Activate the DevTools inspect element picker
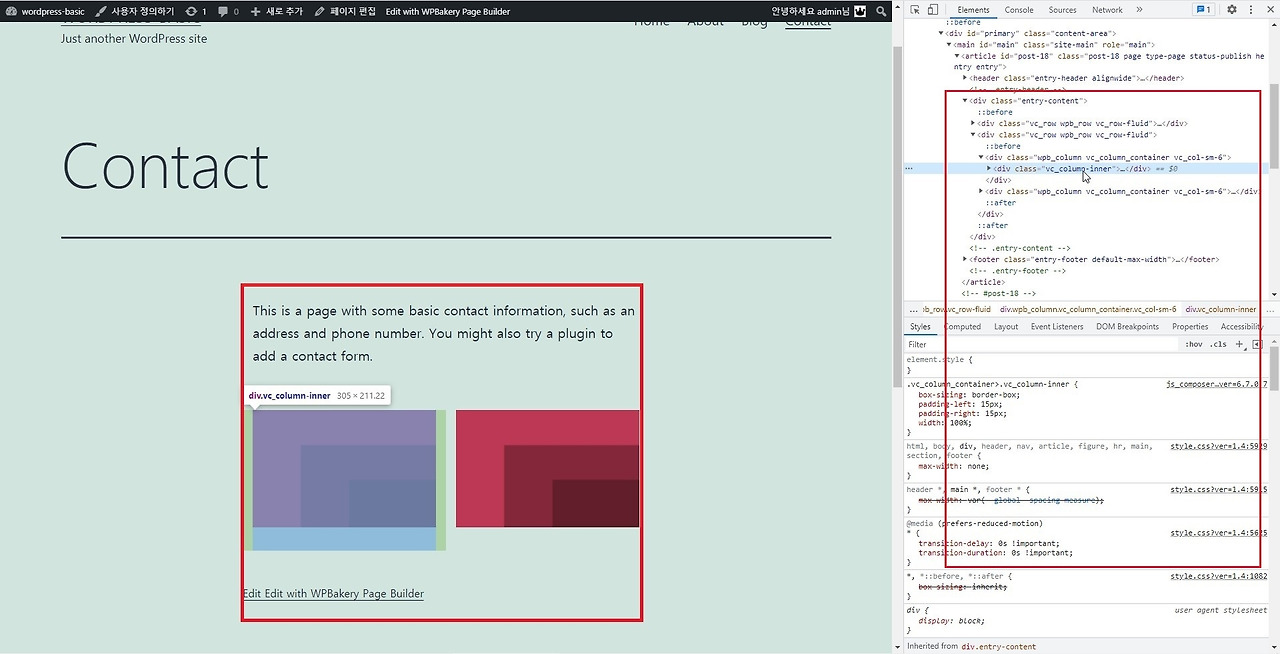The image size is (1280, 654). (x=915, y=10)
